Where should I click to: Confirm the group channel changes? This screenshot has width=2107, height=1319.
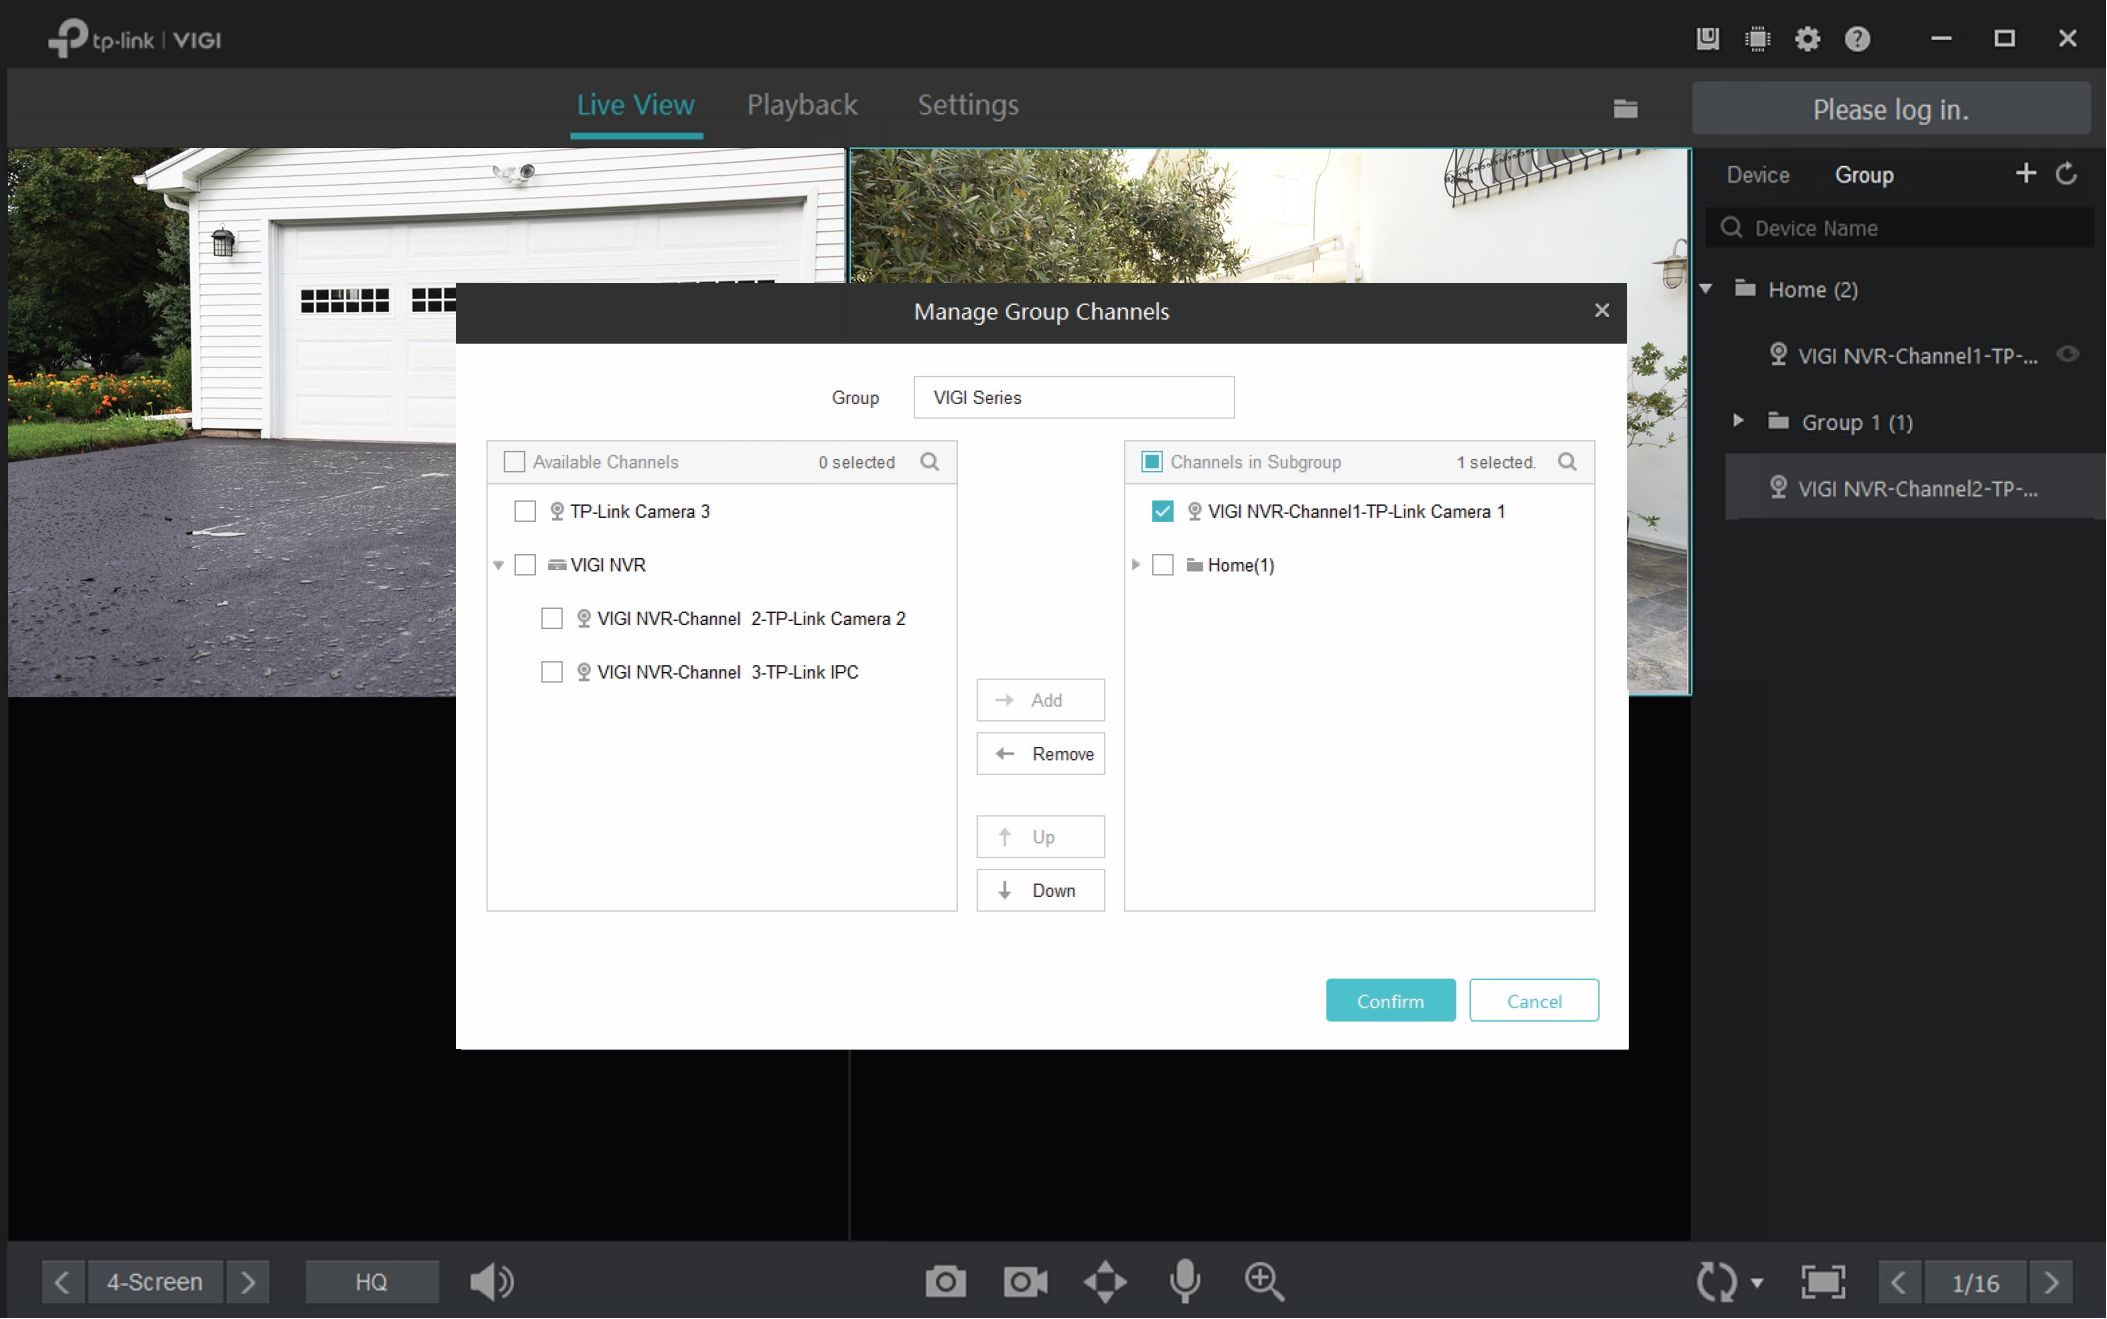point(1390,1000)
